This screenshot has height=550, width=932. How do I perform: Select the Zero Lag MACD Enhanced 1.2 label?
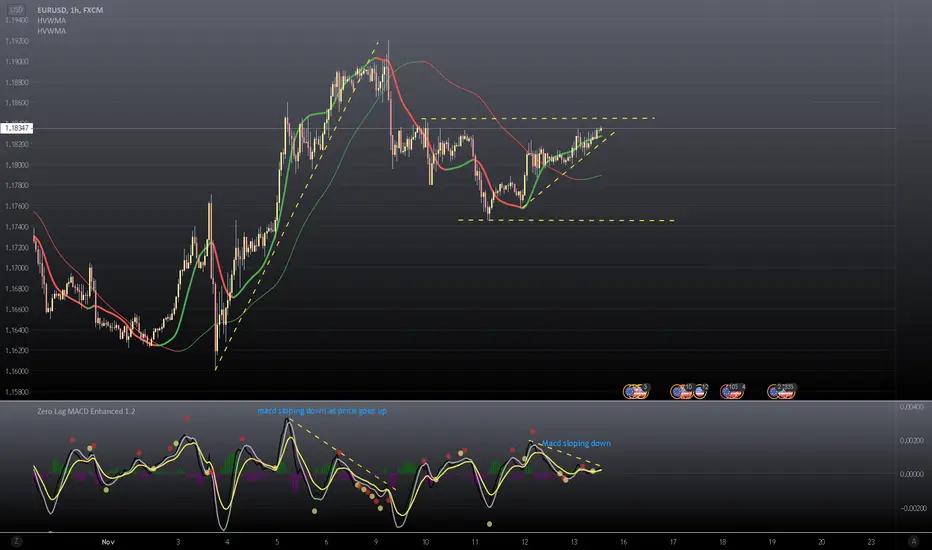(x=86, y=411)
